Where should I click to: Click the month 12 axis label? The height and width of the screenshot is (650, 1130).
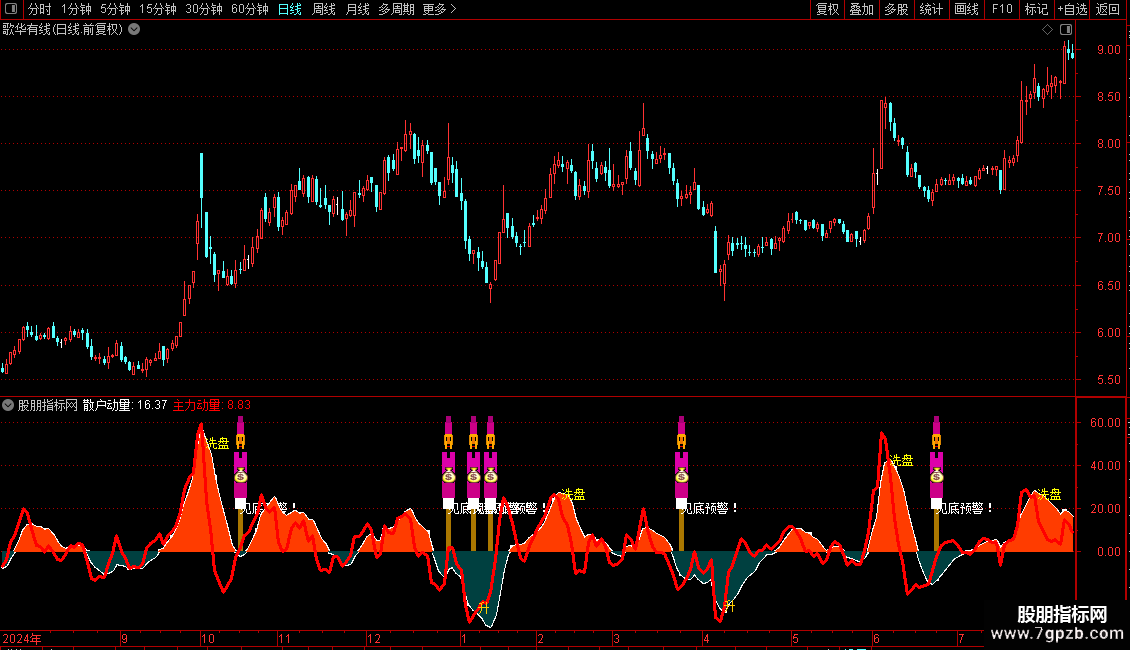pyautogui.click(x=373, y=638)
